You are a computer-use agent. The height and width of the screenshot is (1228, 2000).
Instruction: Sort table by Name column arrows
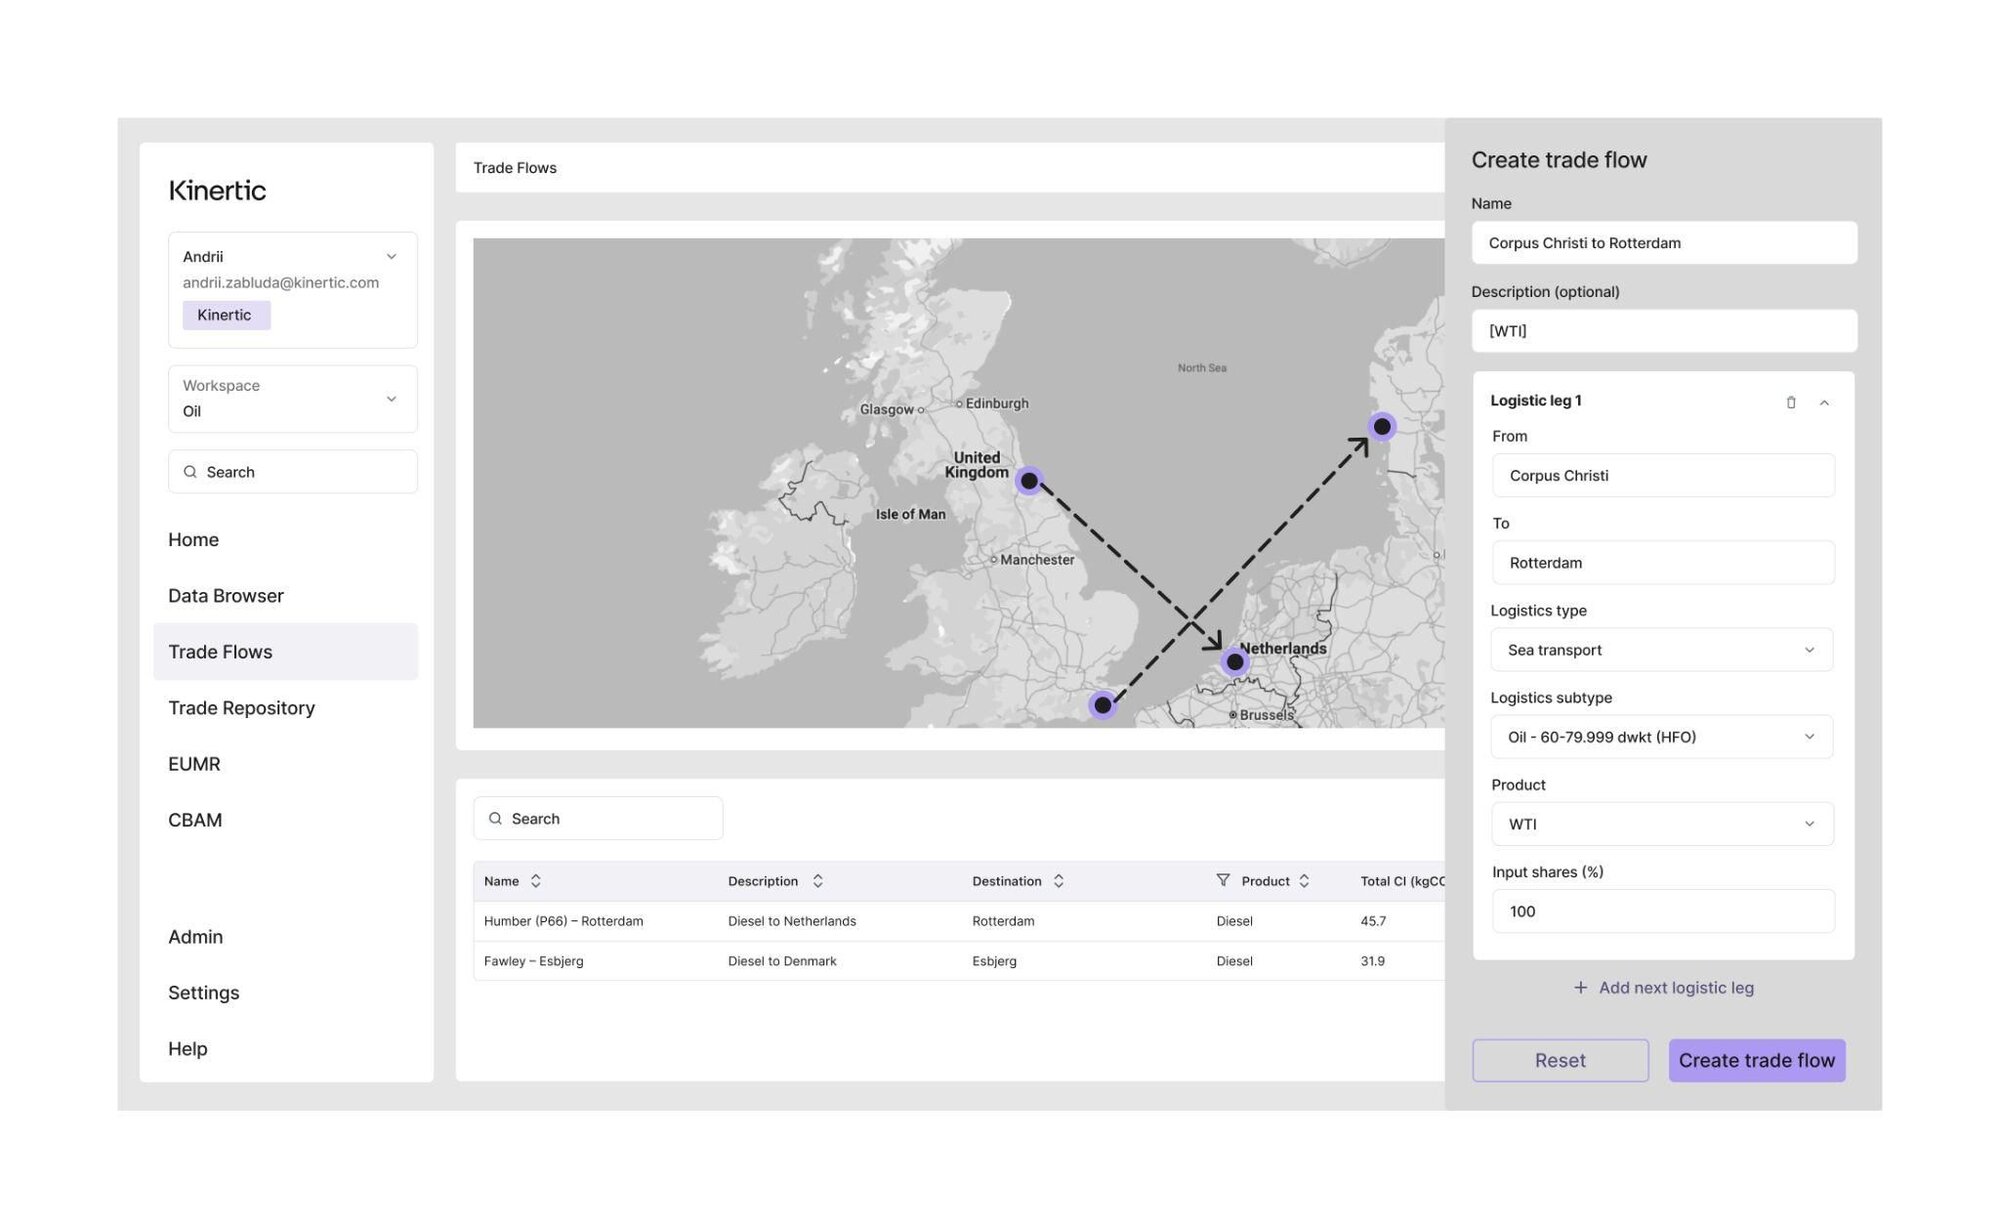pyautogui.click(x=536, y=881)
